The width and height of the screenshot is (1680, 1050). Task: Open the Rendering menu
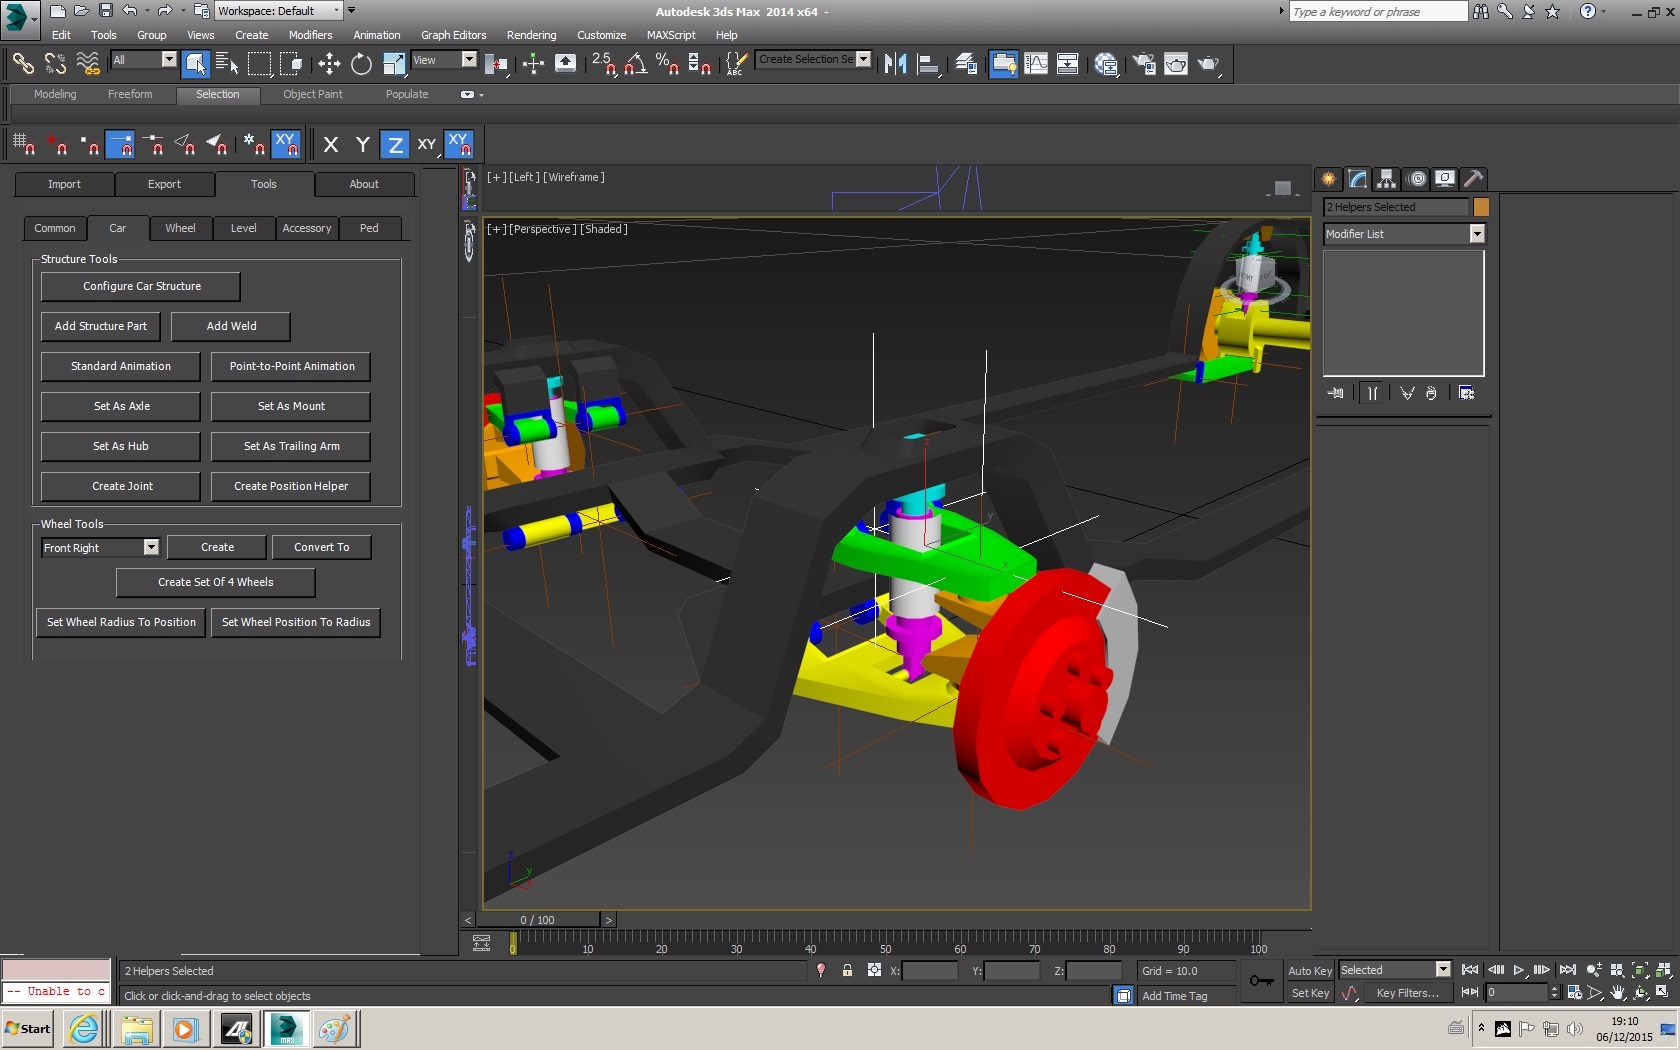tap(531, 35)
